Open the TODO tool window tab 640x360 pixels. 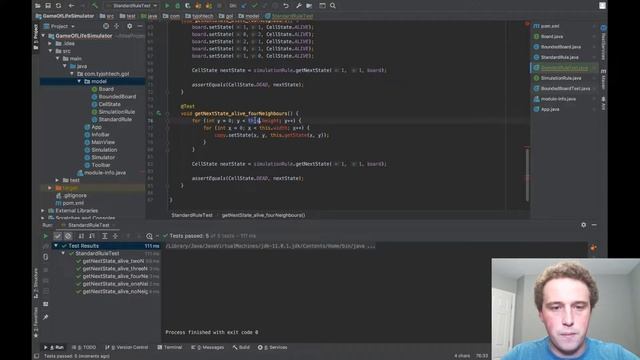pyautogui.click(x=84, y=347)
